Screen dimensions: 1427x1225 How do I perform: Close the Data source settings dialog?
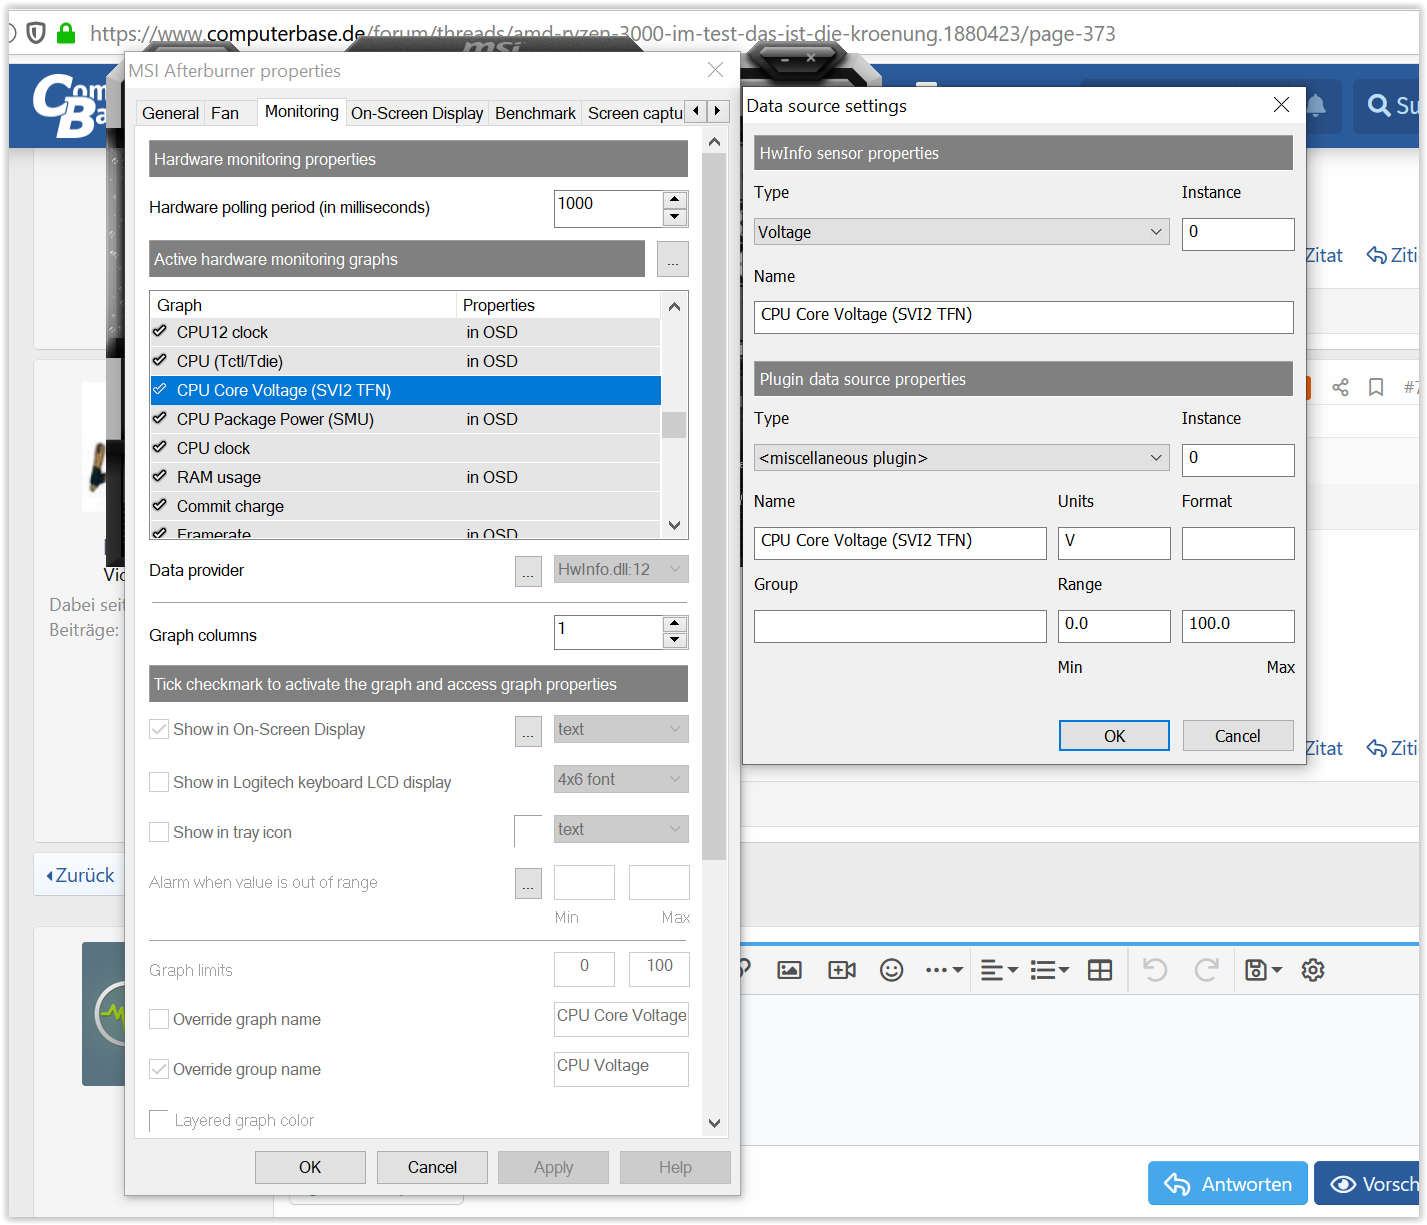pyautogui.click(x=1281, y=105)
